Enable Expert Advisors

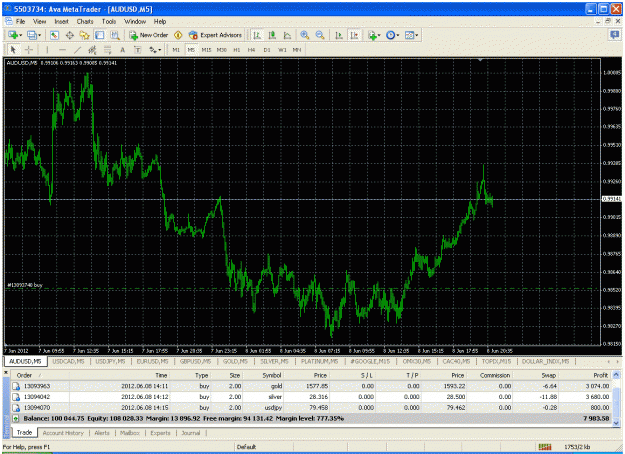click(215, 35)
